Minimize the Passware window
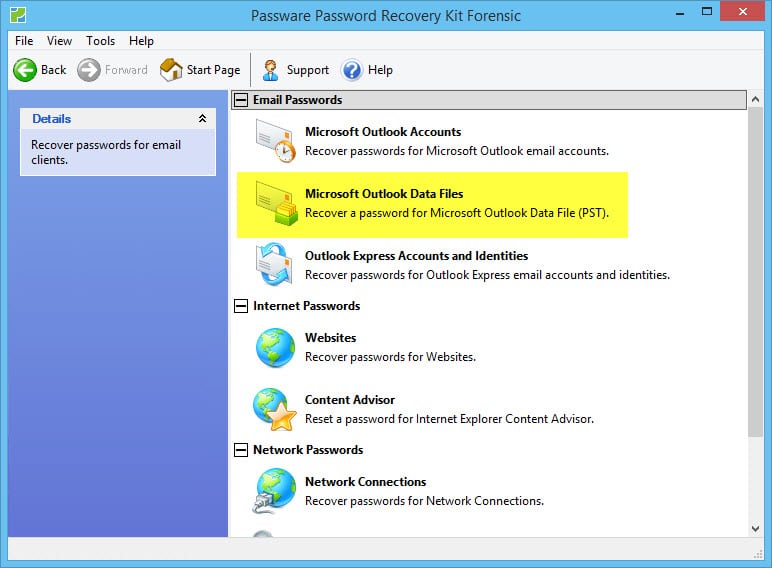This screenshot has width=772, height=568. (680, 13)
